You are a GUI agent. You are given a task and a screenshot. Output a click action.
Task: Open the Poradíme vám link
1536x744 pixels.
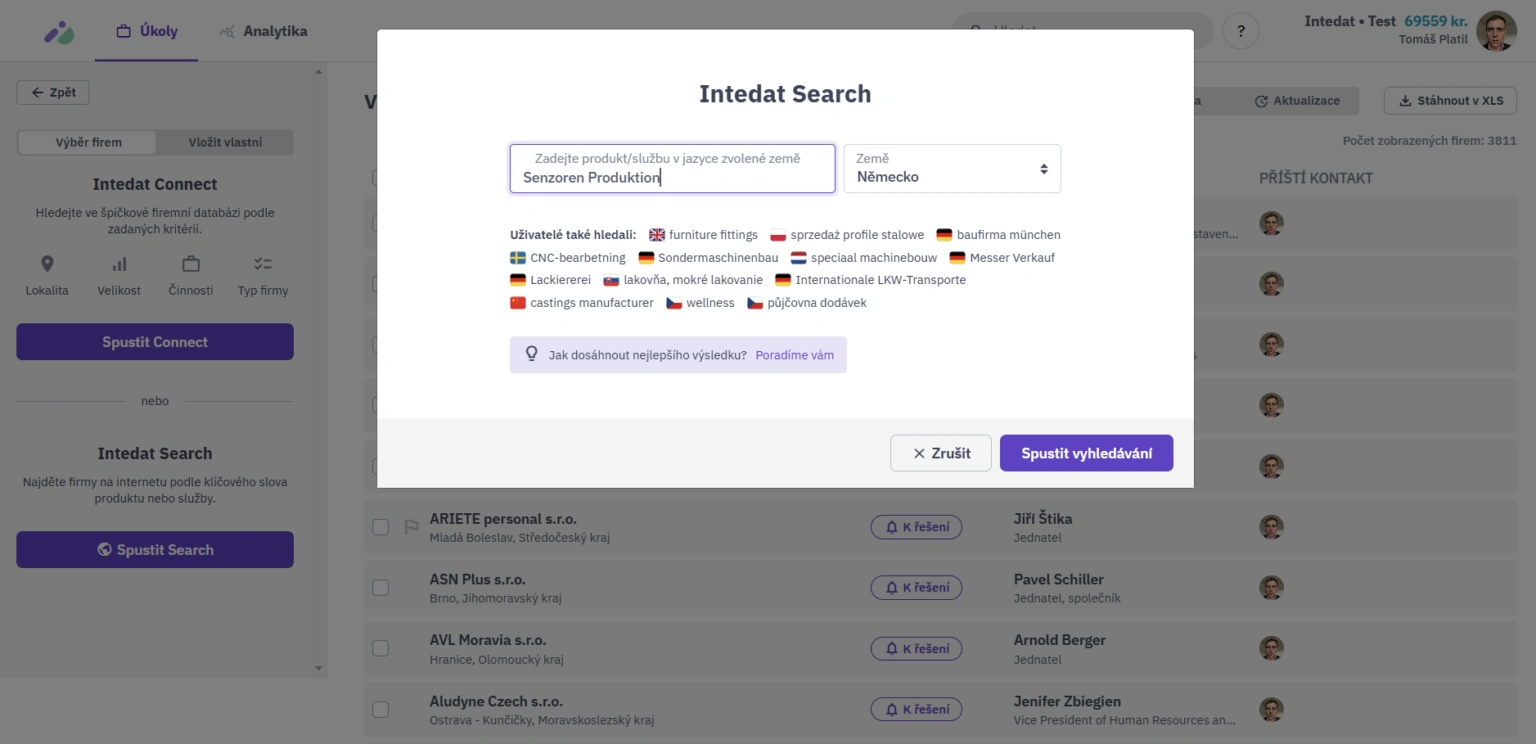(x=794, y=355)
